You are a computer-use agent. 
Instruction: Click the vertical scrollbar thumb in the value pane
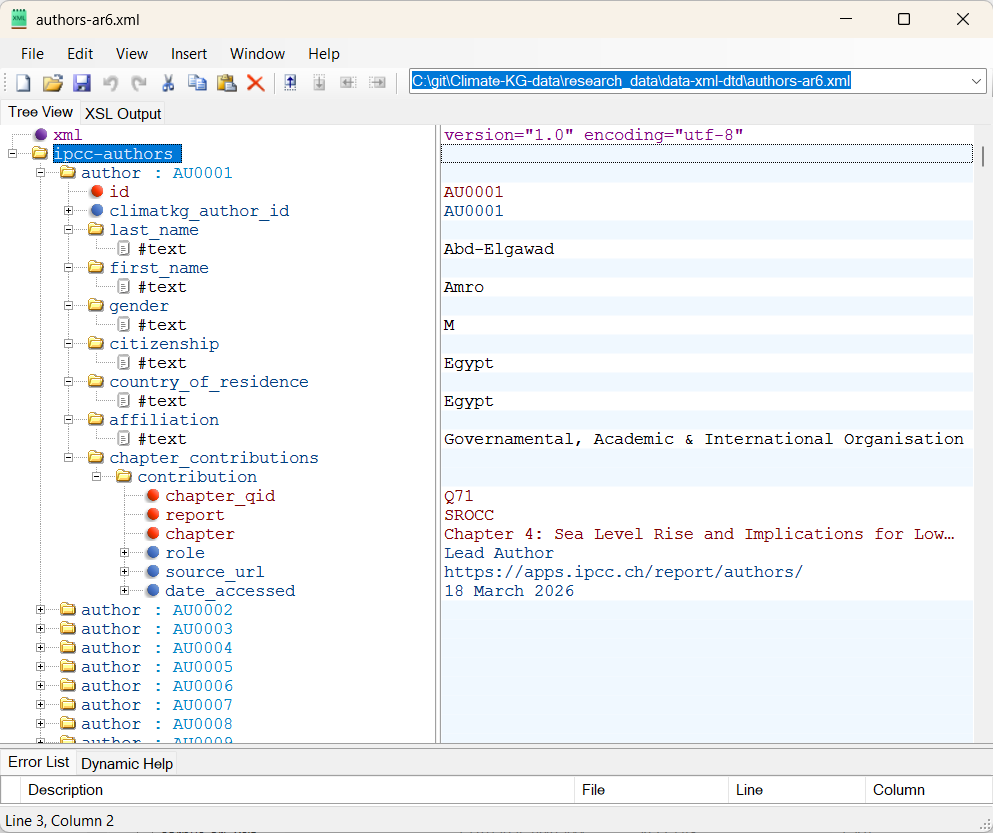(x=983, y=156)
